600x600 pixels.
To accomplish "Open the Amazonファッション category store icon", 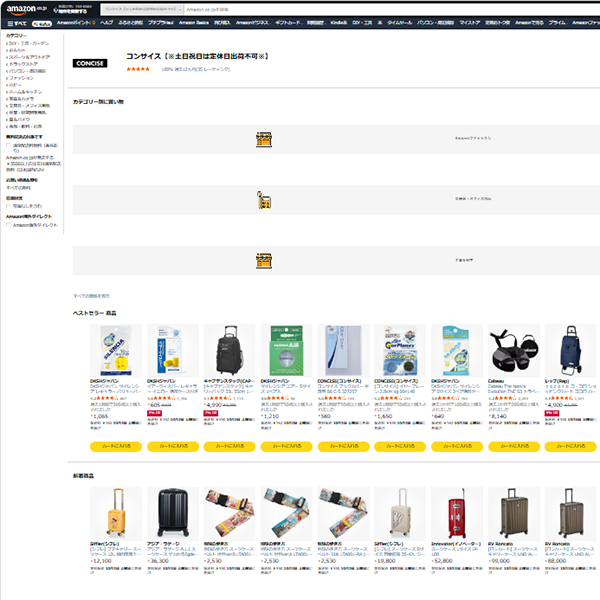I will point(264,139).
